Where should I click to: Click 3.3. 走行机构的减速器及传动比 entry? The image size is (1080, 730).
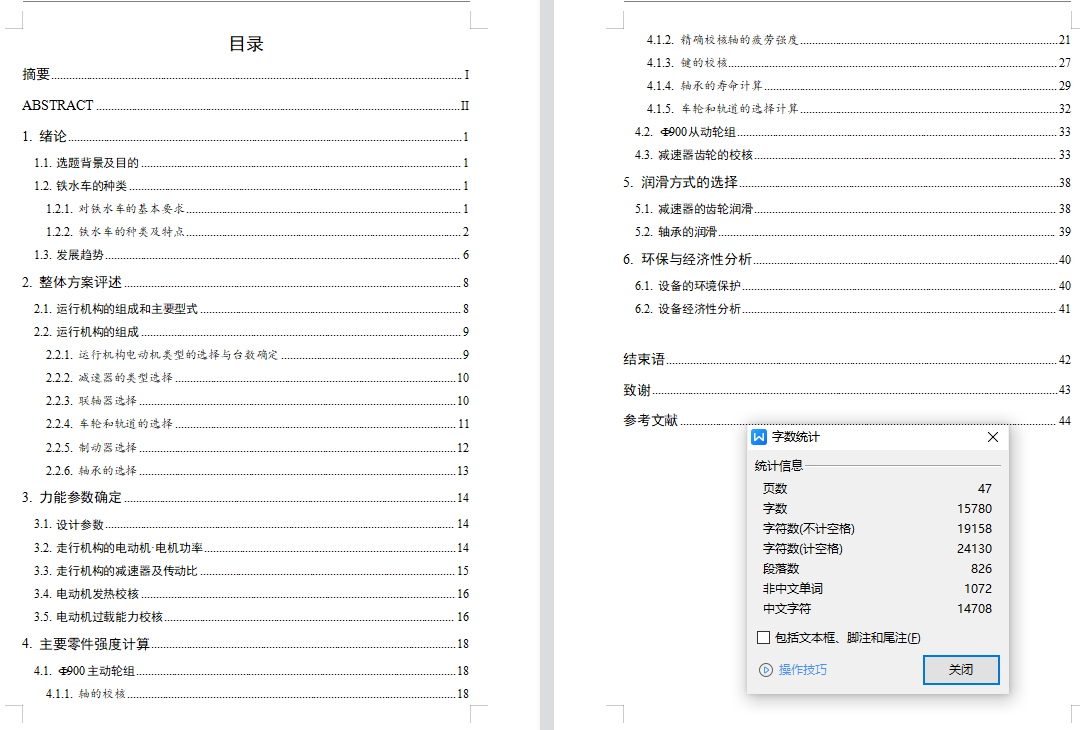point(251,571)
